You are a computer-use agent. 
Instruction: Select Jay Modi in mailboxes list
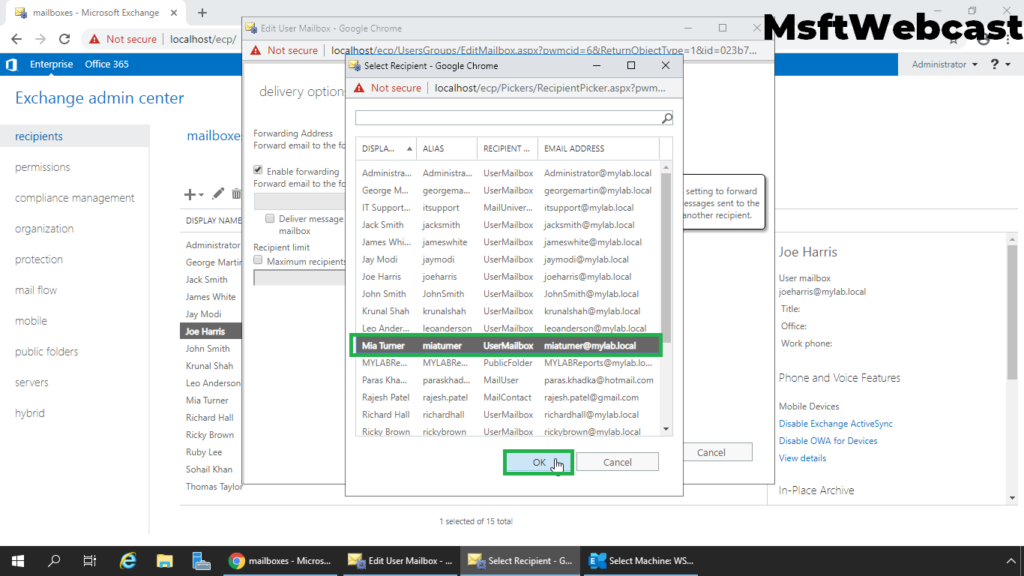[x=203, y=314]
